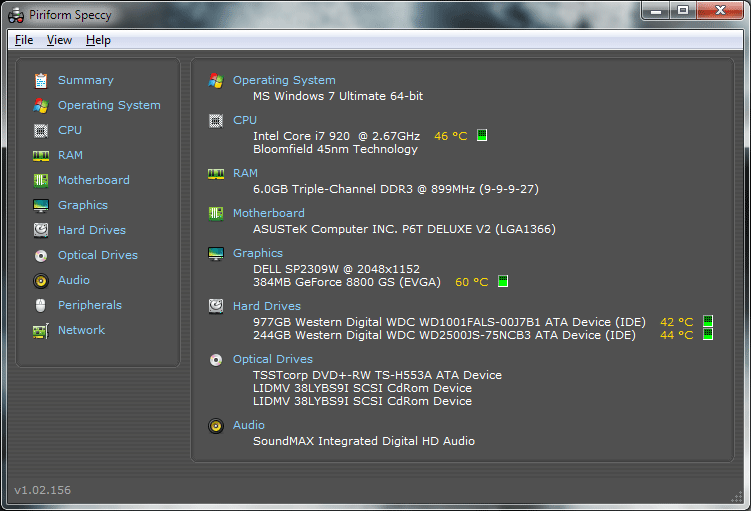Click the green indicator beside hard drive 44 °C

tap(707, 334)
